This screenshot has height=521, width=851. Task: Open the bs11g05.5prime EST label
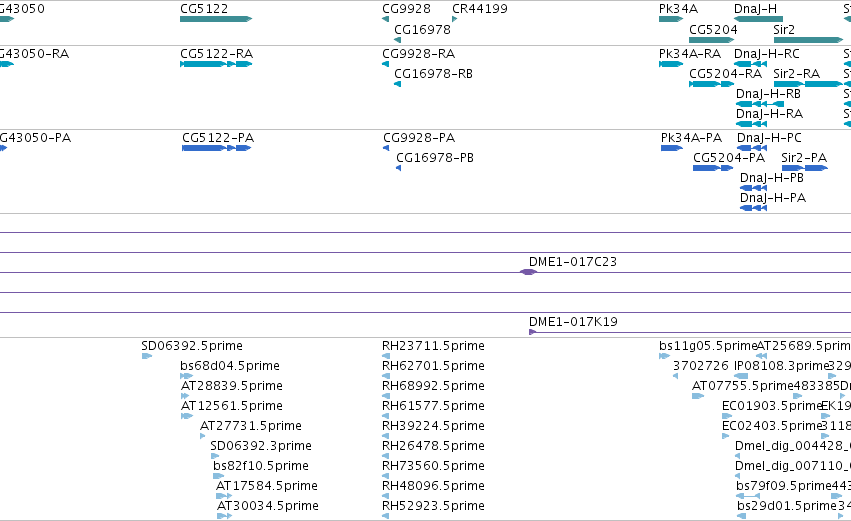coord(708,346)
